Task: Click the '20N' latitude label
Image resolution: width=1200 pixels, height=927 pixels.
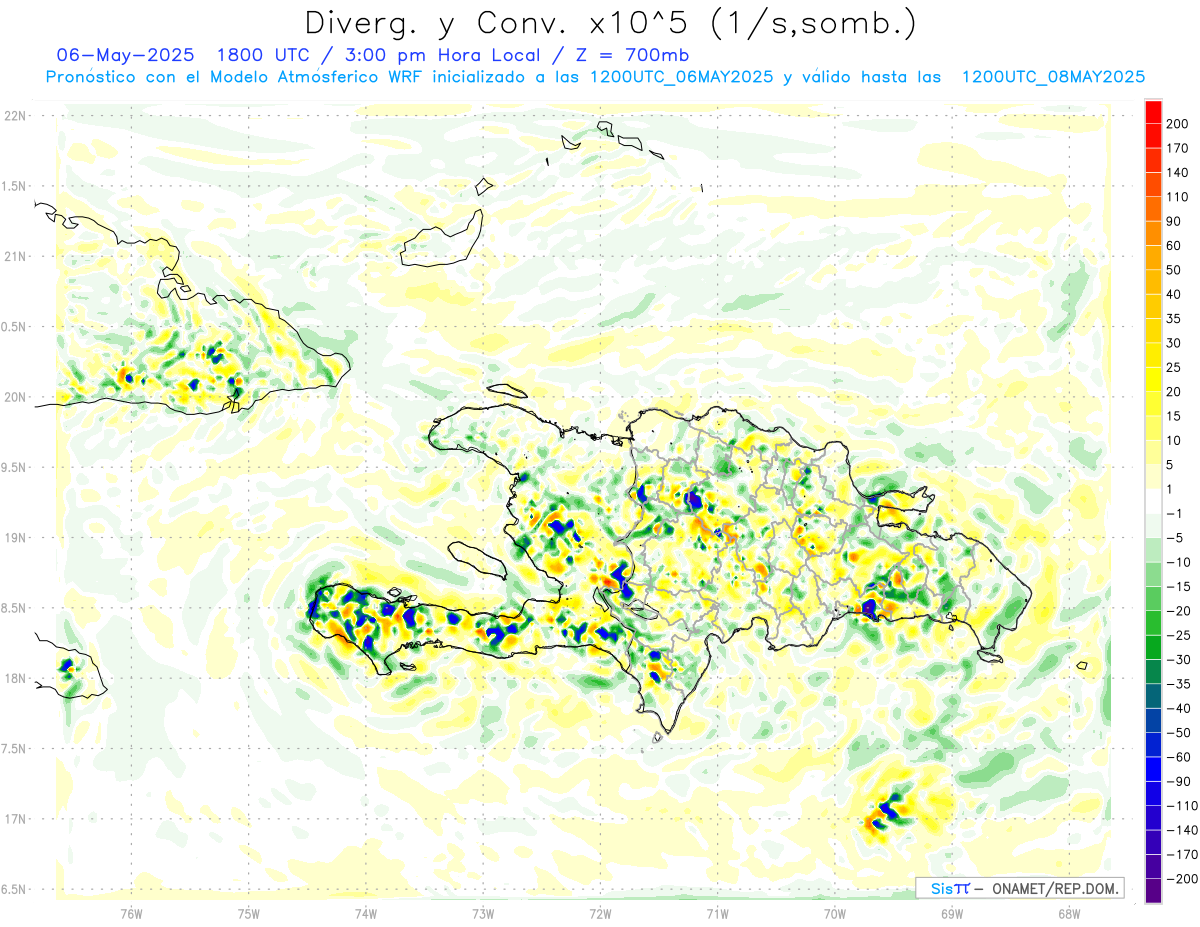Action: tap(15, 397)
